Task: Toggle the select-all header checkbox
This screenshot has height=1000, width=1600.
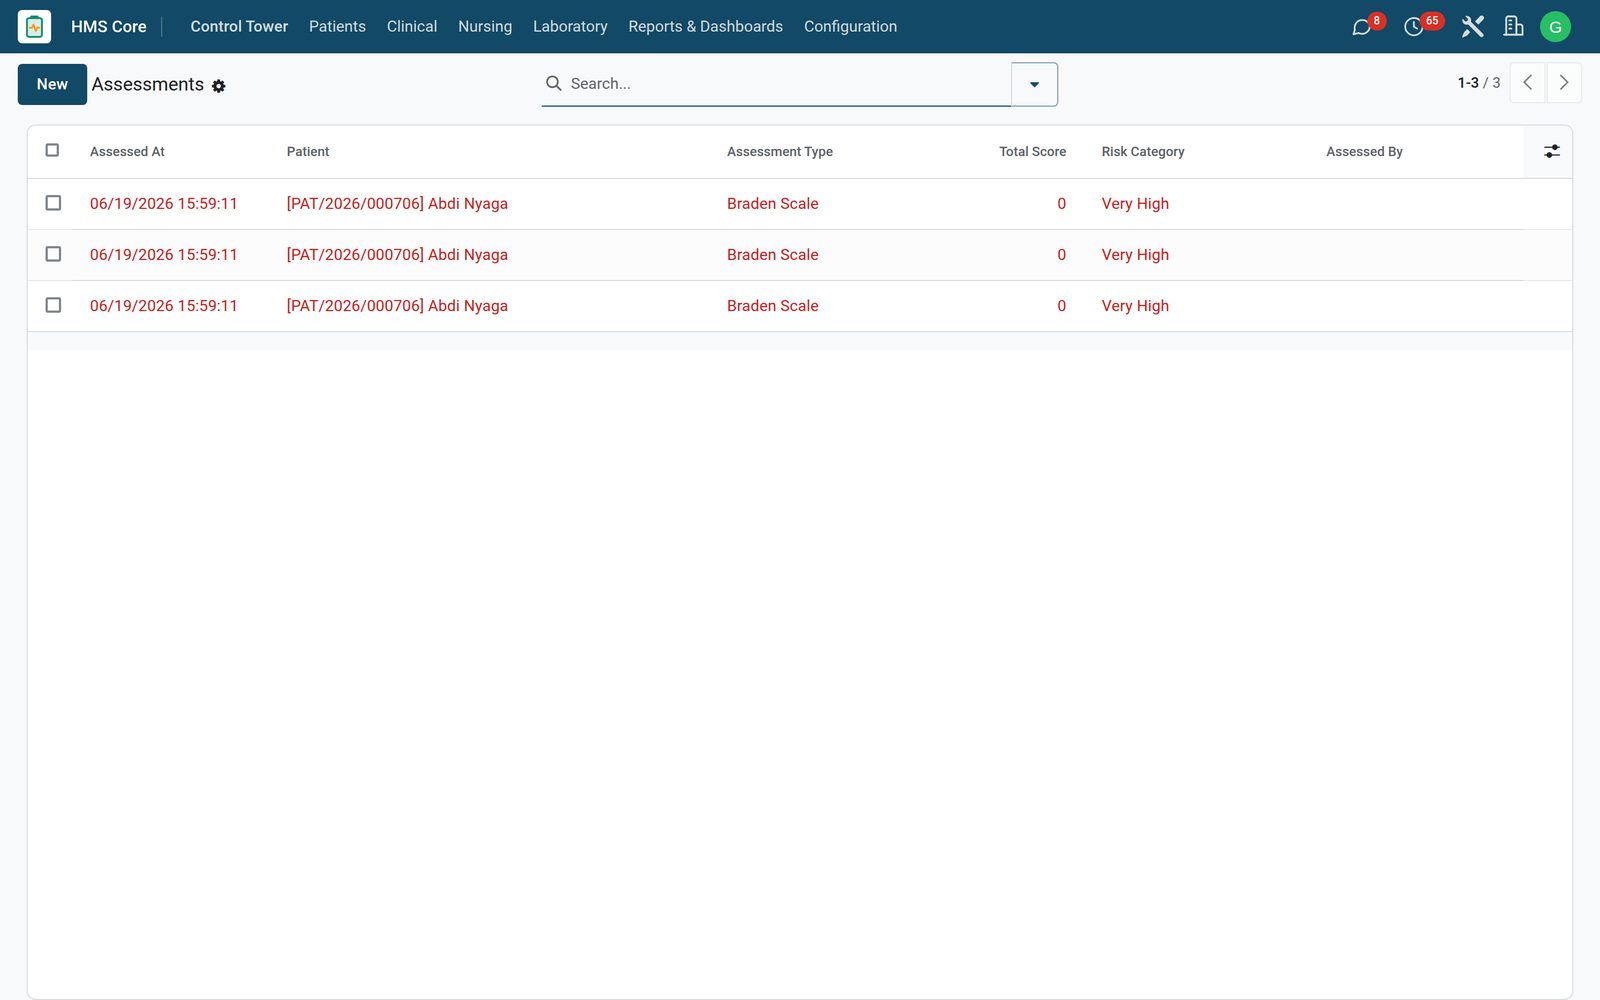Action: coord(53,151)
